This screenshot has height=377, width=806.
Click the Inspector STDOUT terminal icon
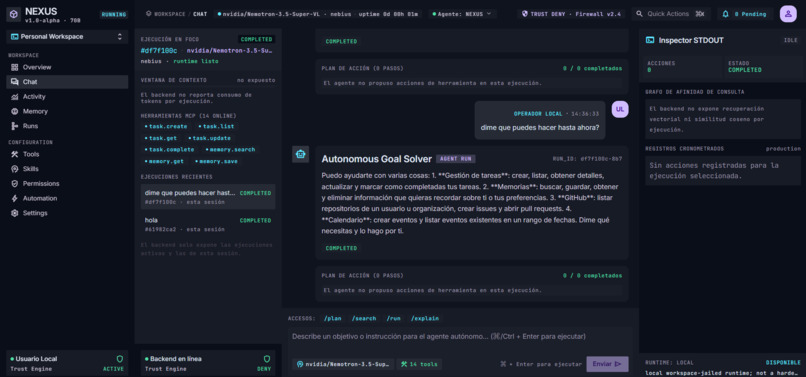coord(650,40)
